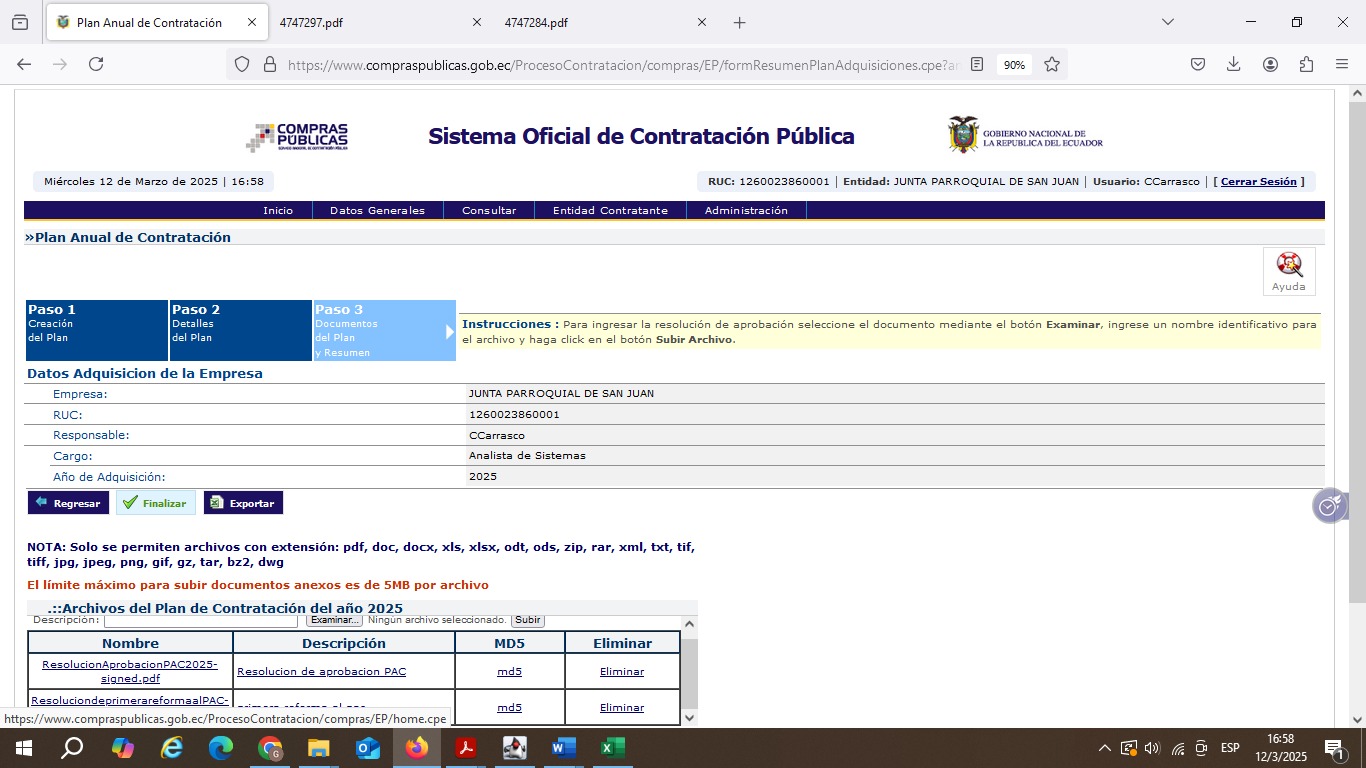Open the Firefox hamburger application menu
Screen dimensions: 1366x768
1342,64
